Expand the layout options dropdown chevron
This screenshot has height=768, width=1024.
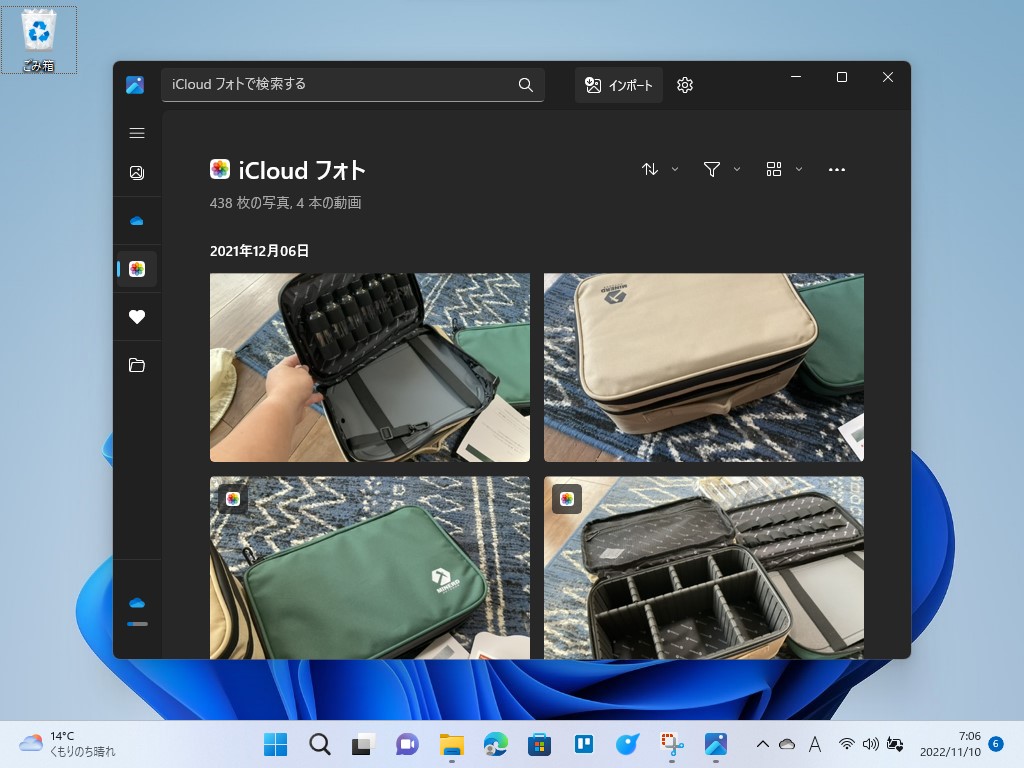click(x=798, y=169)
